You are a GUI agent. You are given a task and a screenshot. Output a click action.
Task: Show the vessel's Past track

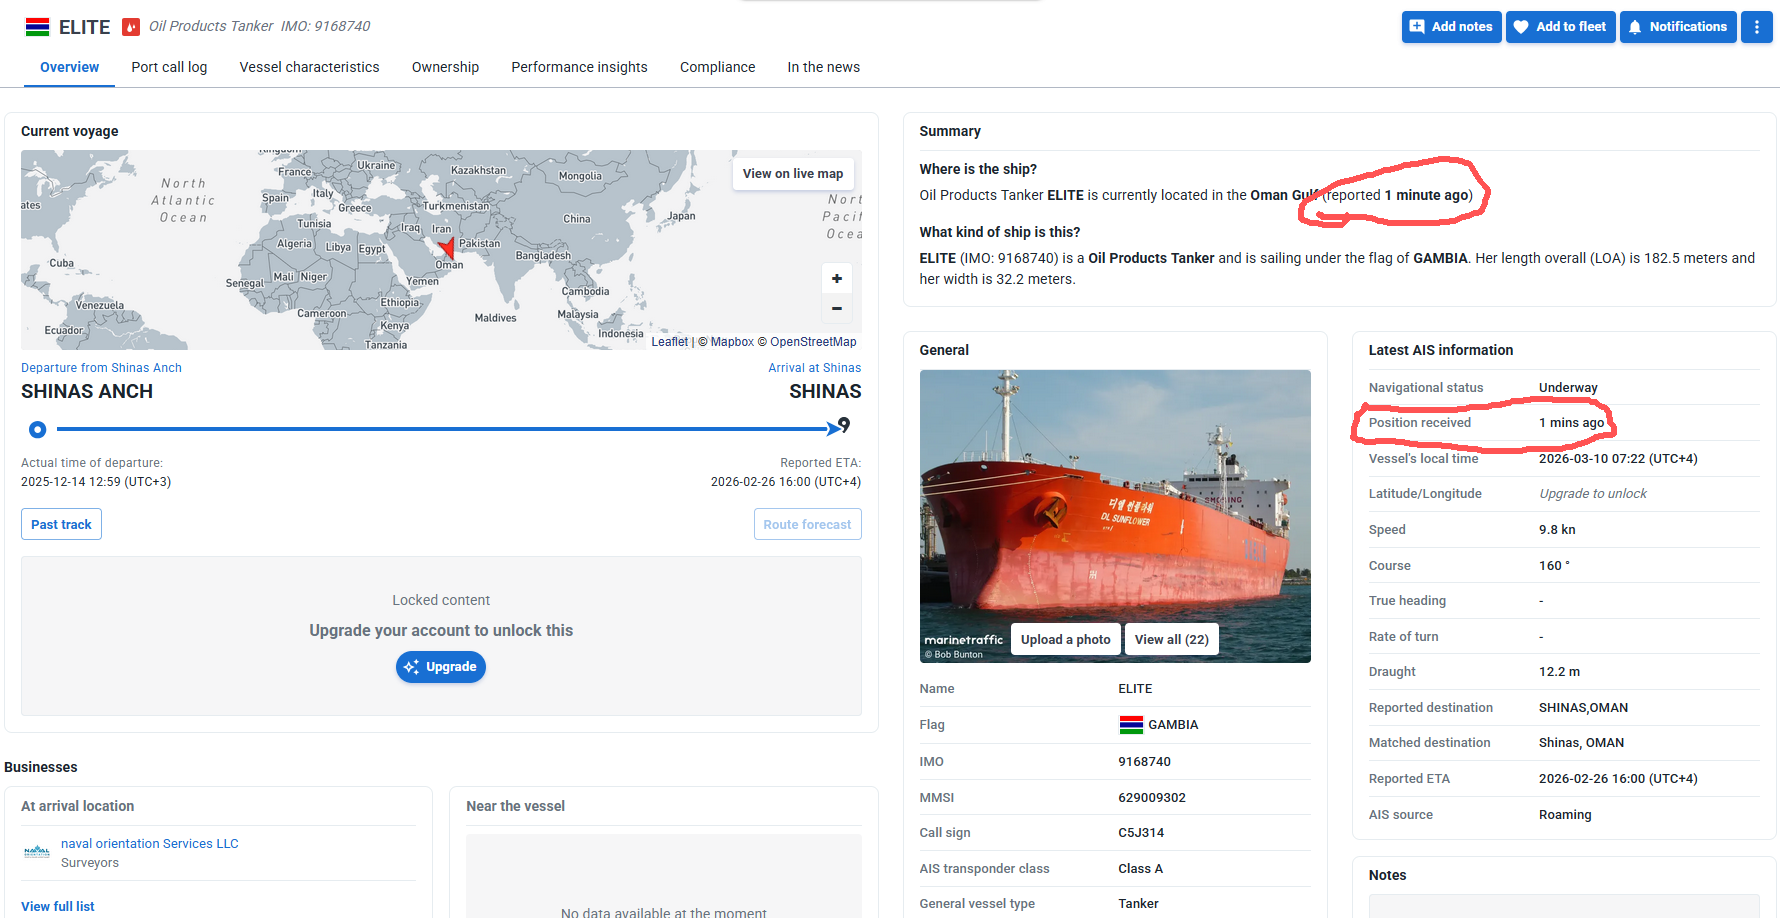(x=61, y=524)
